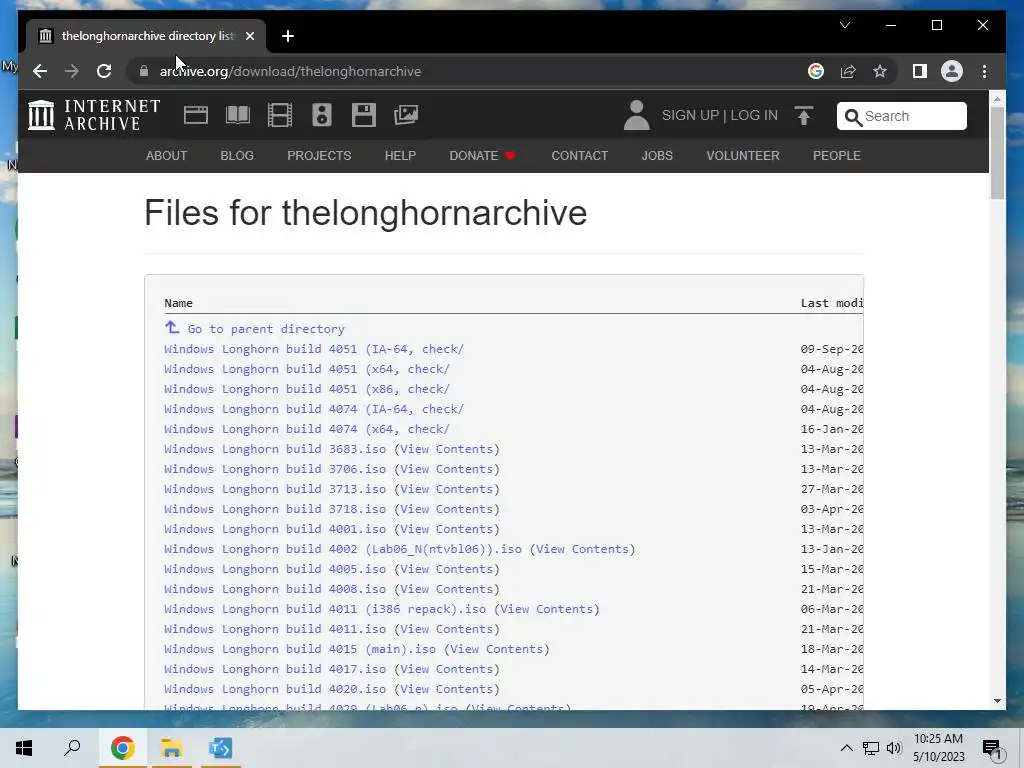Open PEOPLE menu item
This screenshot has width=1024, height=768.
[x=836, y=155]
